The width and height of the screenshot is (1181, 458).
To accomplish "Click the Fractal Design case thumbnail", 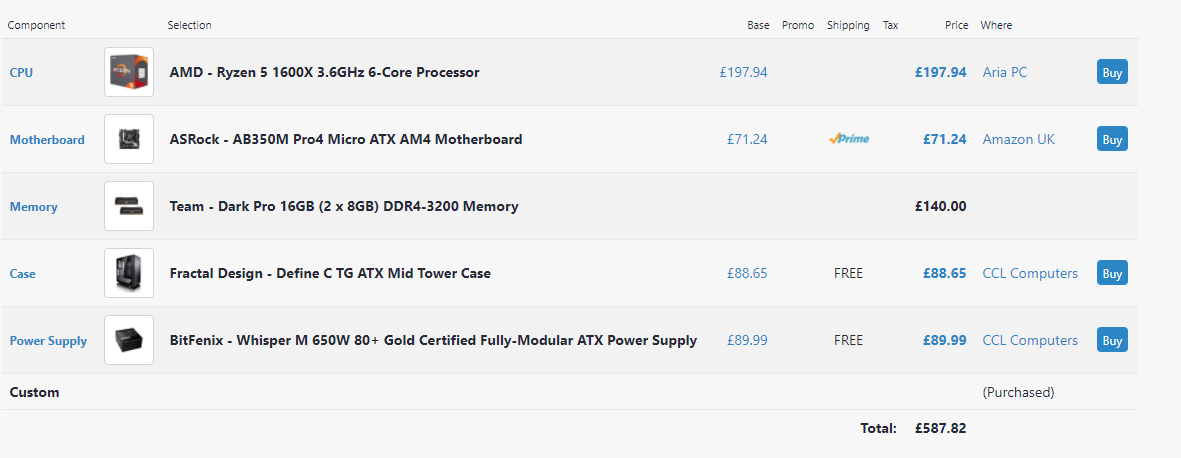I will (x=129, y=273).
